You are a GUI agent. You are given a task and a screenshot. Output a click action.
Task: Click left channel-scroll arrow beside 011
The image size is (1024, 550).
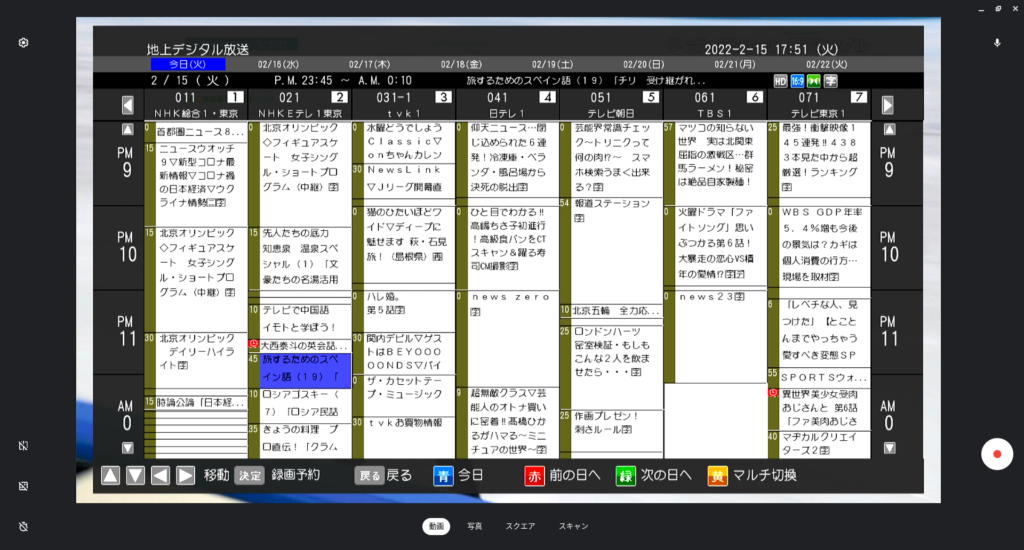coord(128,105)
